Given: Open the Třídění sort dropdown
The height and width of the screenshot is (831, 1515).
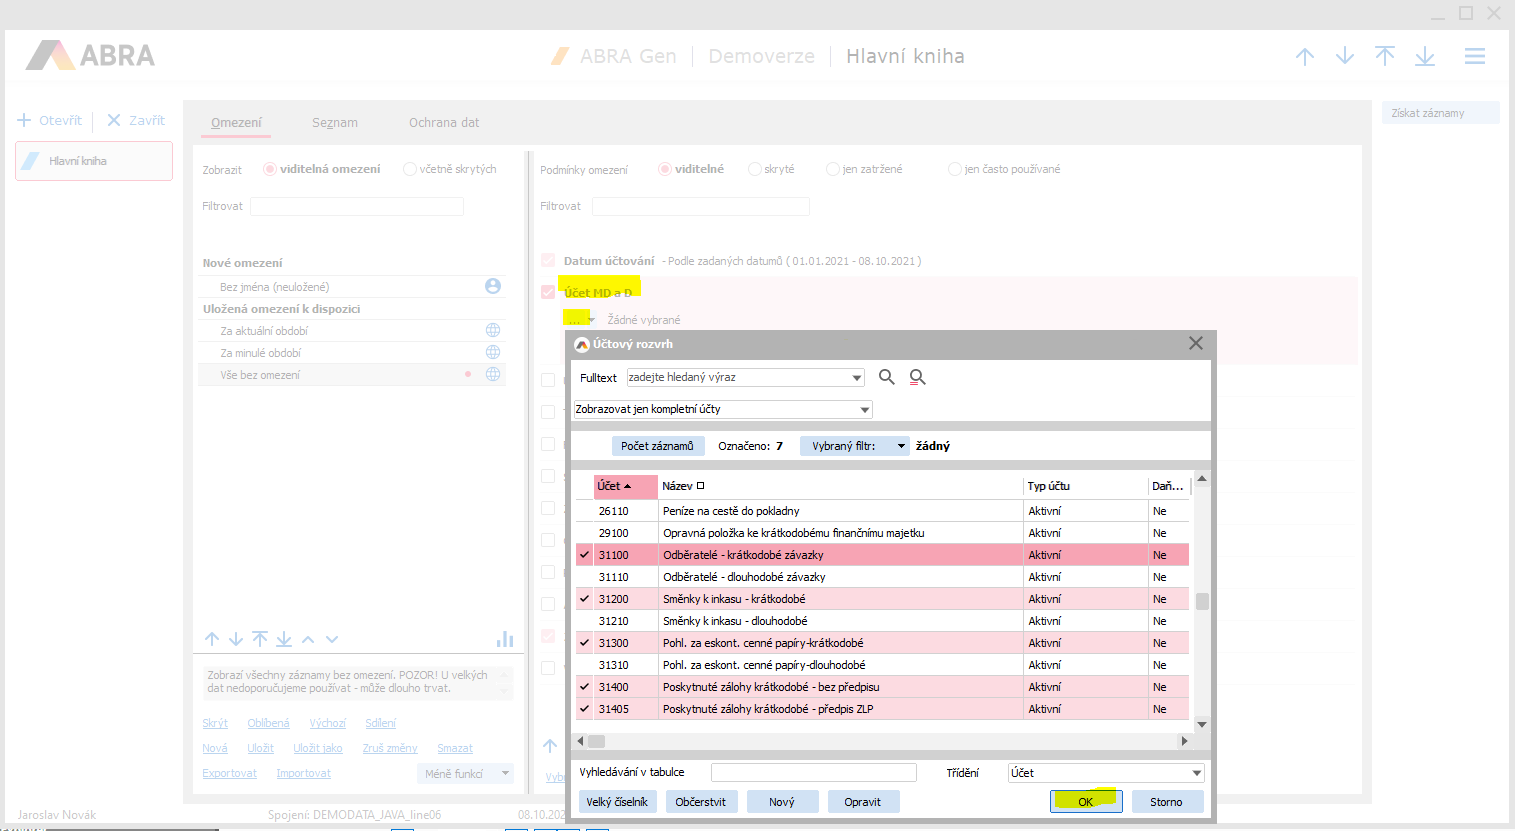Looking at the screenshot, I should 1196,773.
